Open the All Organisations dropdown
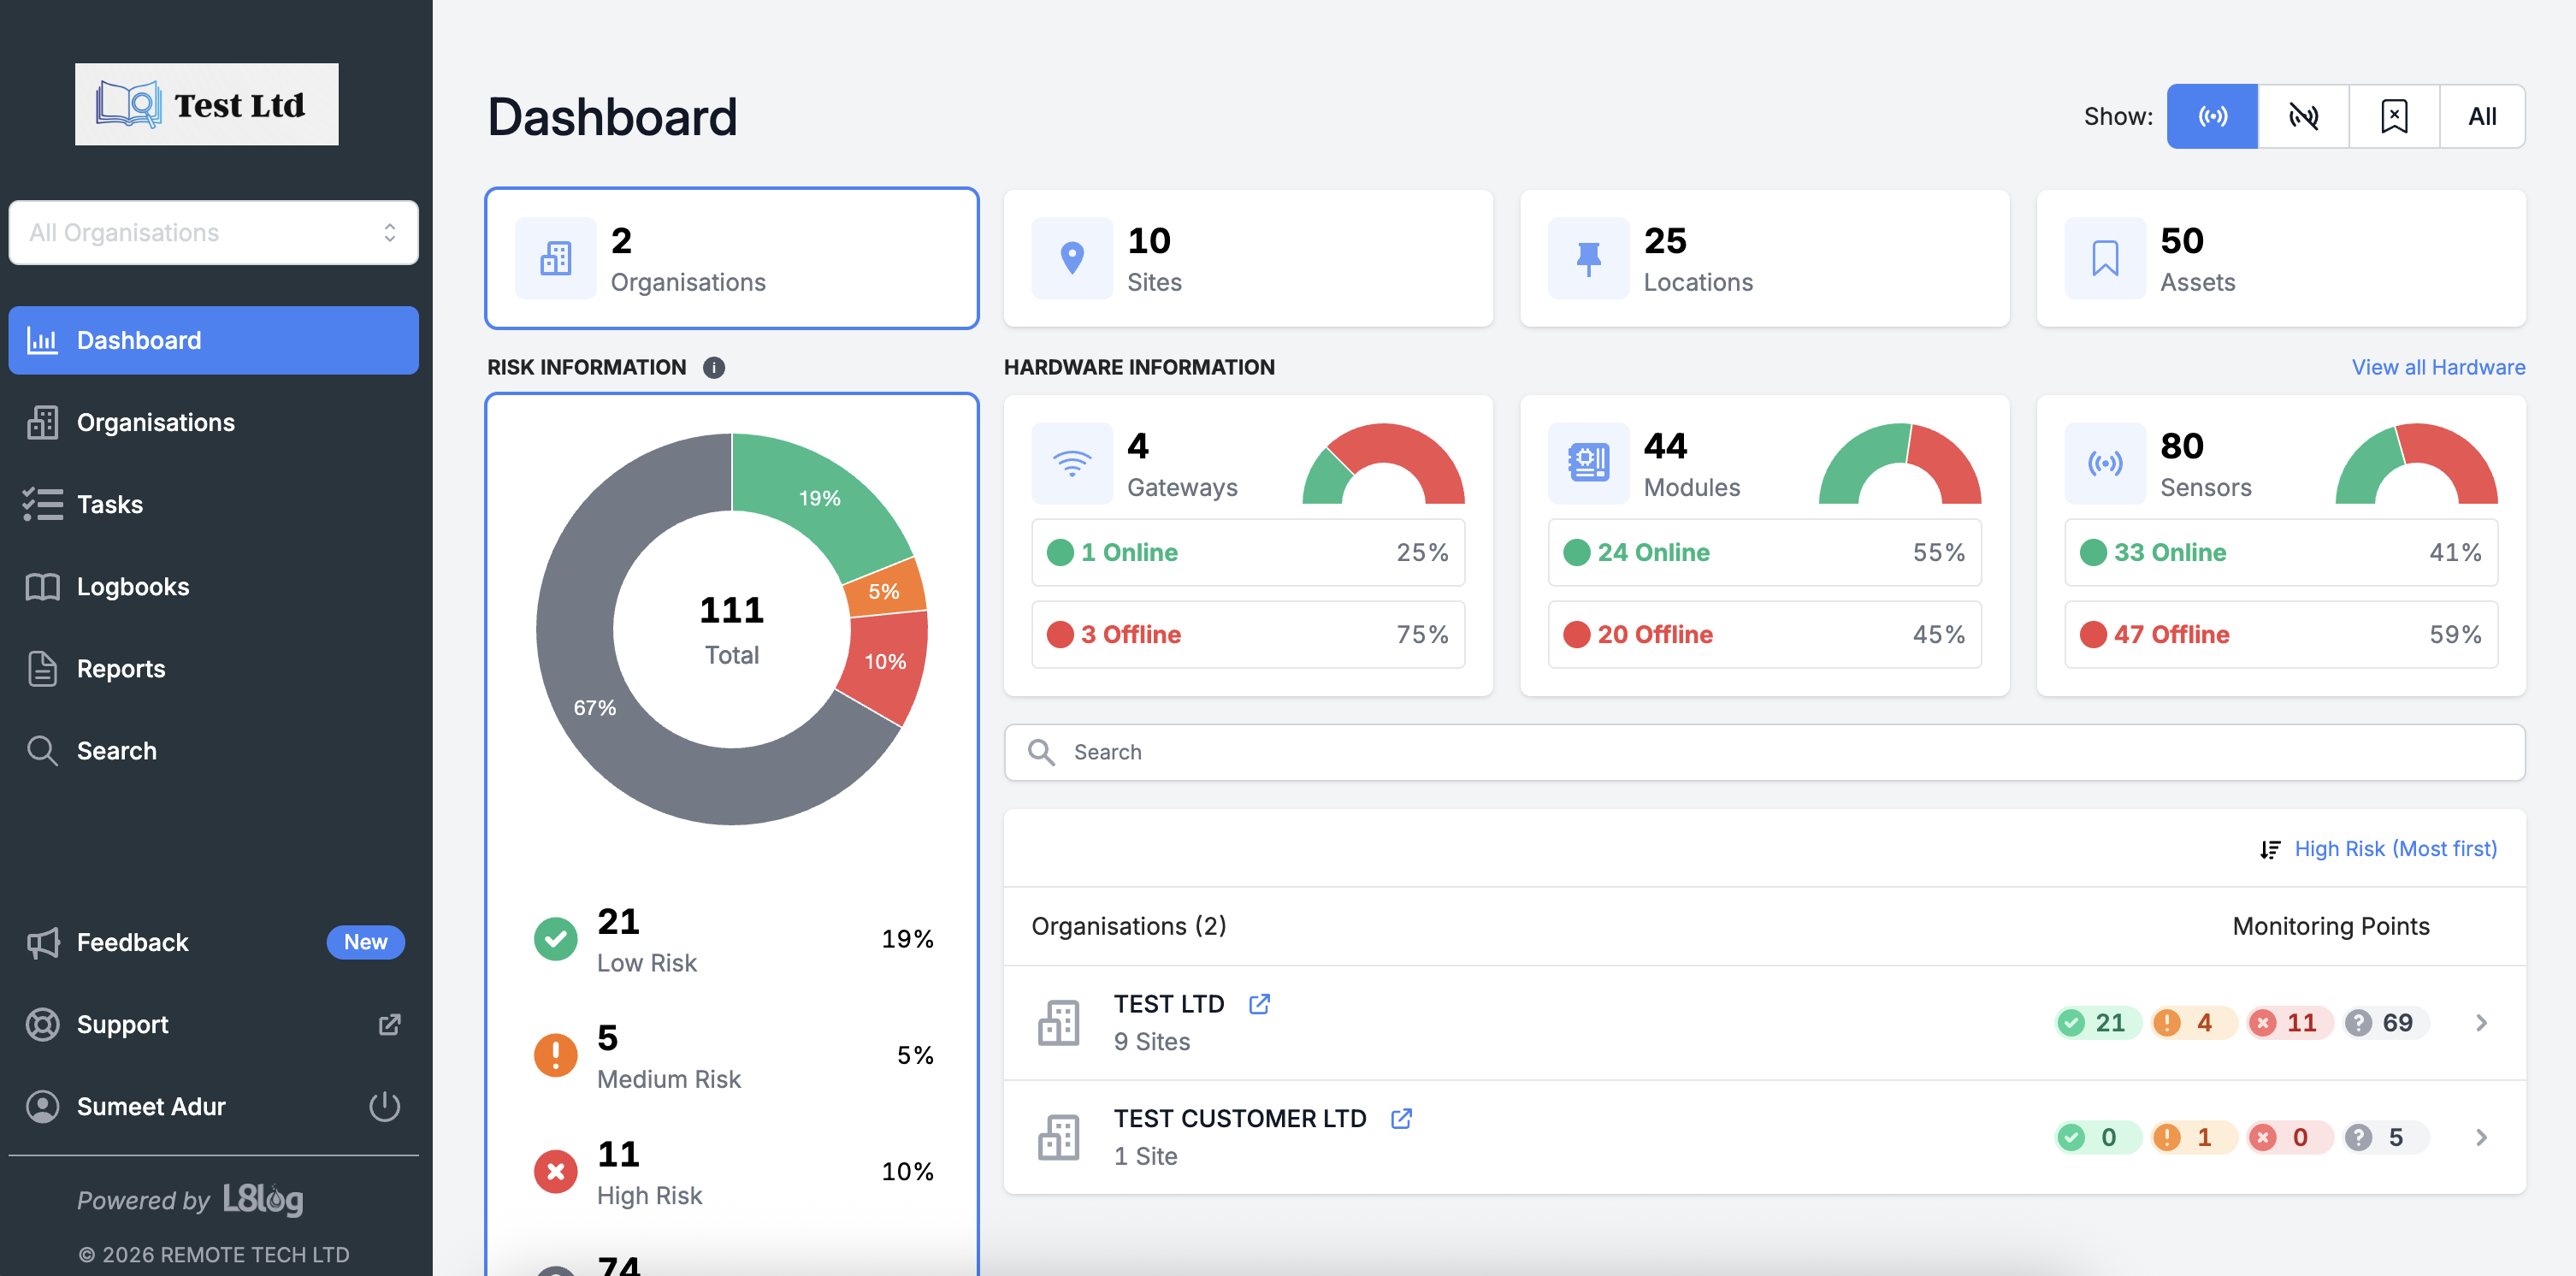 click(x=213, y=232)
